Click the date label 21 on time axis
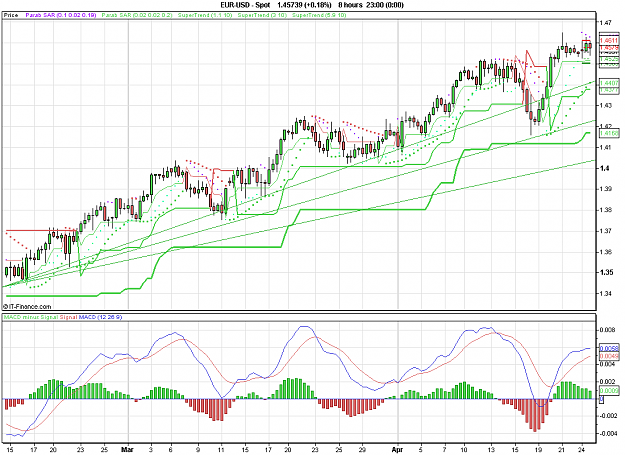Screen dimensions: 625x455 [562, 450]
